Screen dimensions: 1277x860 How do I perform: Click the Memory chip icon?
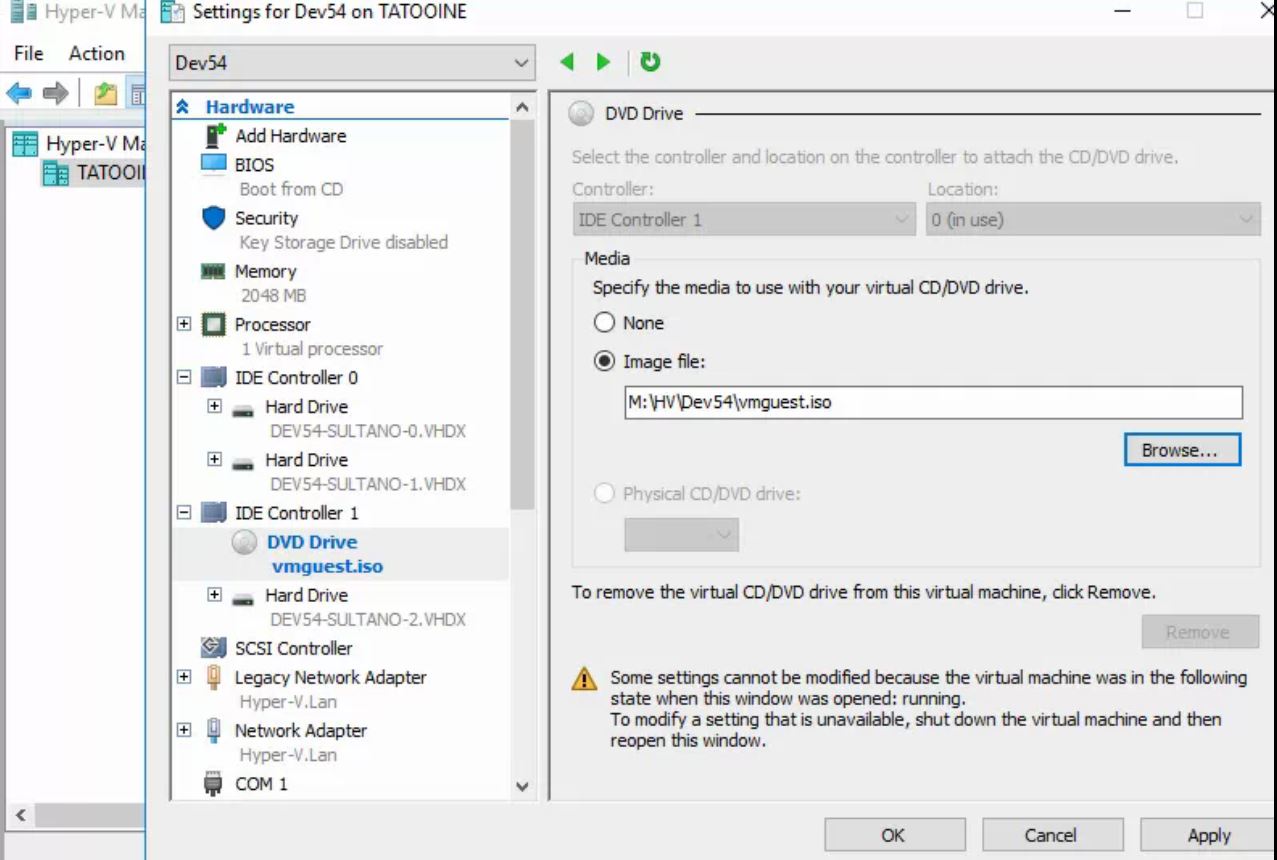pos(214,271)
